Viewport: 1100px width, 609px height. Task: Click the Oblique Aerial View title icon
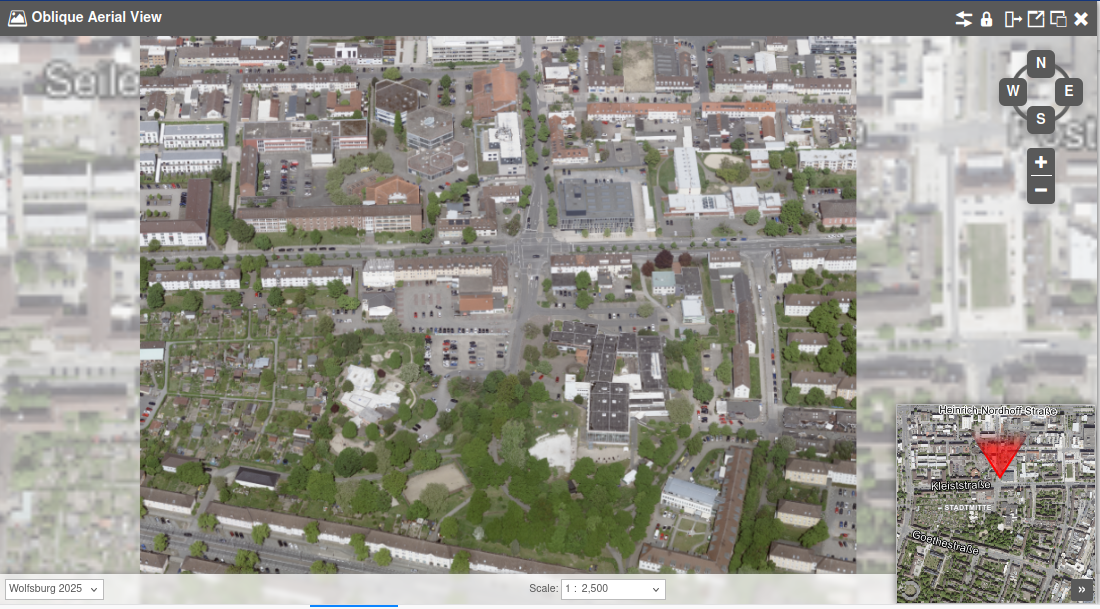pos(17,18)
